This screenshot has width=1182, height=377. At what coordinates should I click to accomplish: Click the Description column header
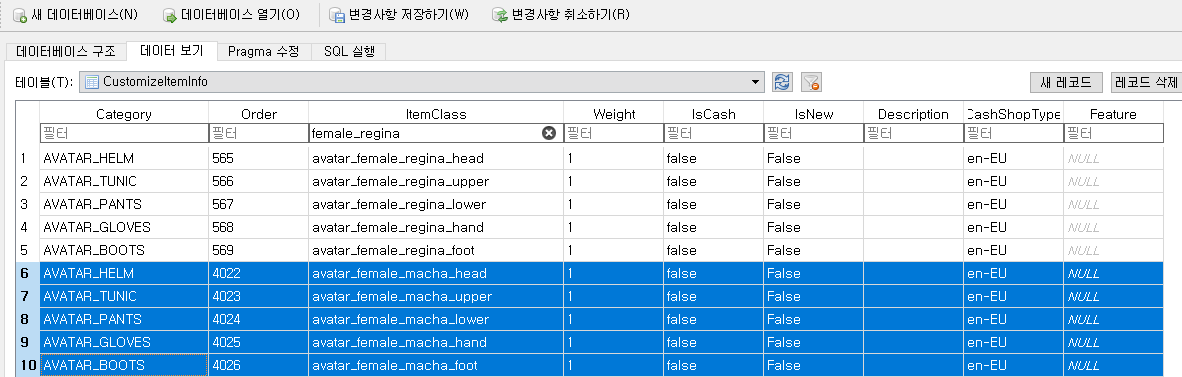pyautogui.click(x=913, y=115)
